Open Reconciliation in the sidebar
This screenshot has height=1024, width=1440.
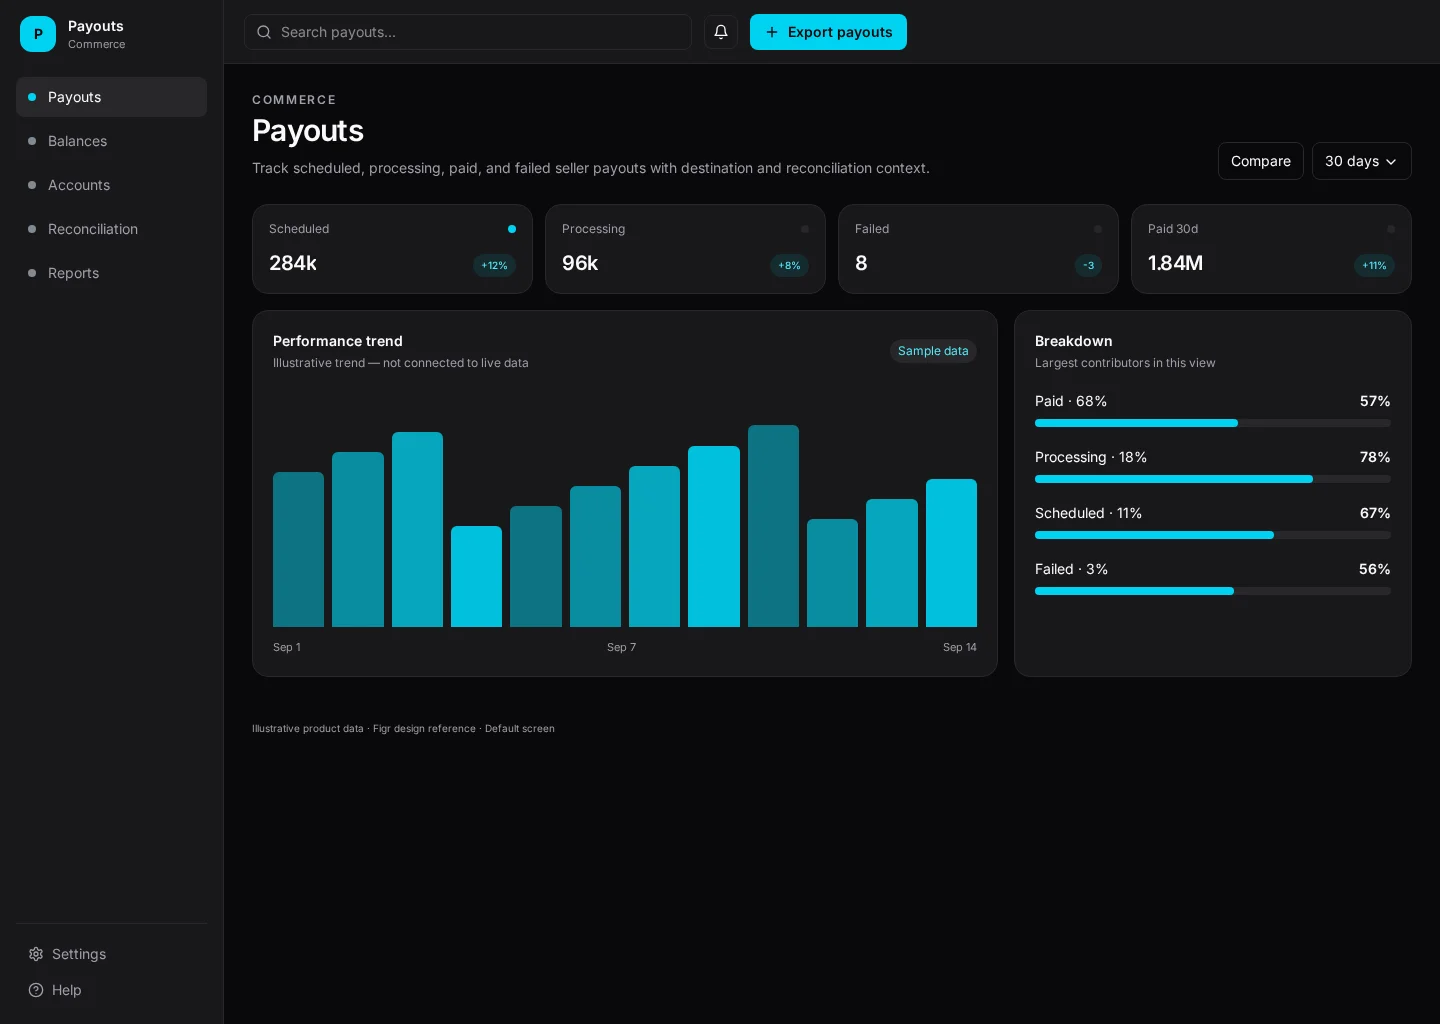tap(111, 229)
